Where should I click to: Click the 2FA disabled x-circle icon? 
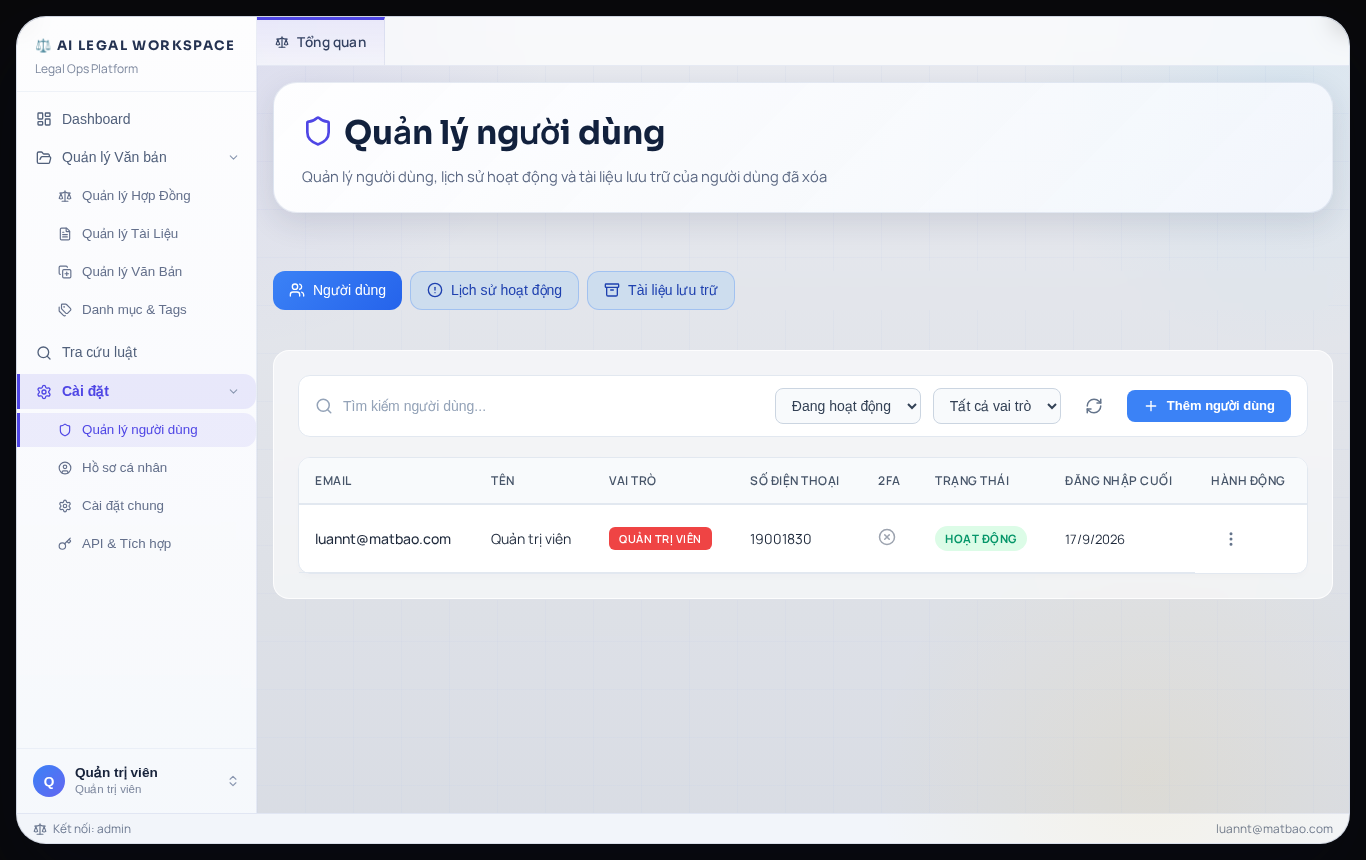point(887,537)
